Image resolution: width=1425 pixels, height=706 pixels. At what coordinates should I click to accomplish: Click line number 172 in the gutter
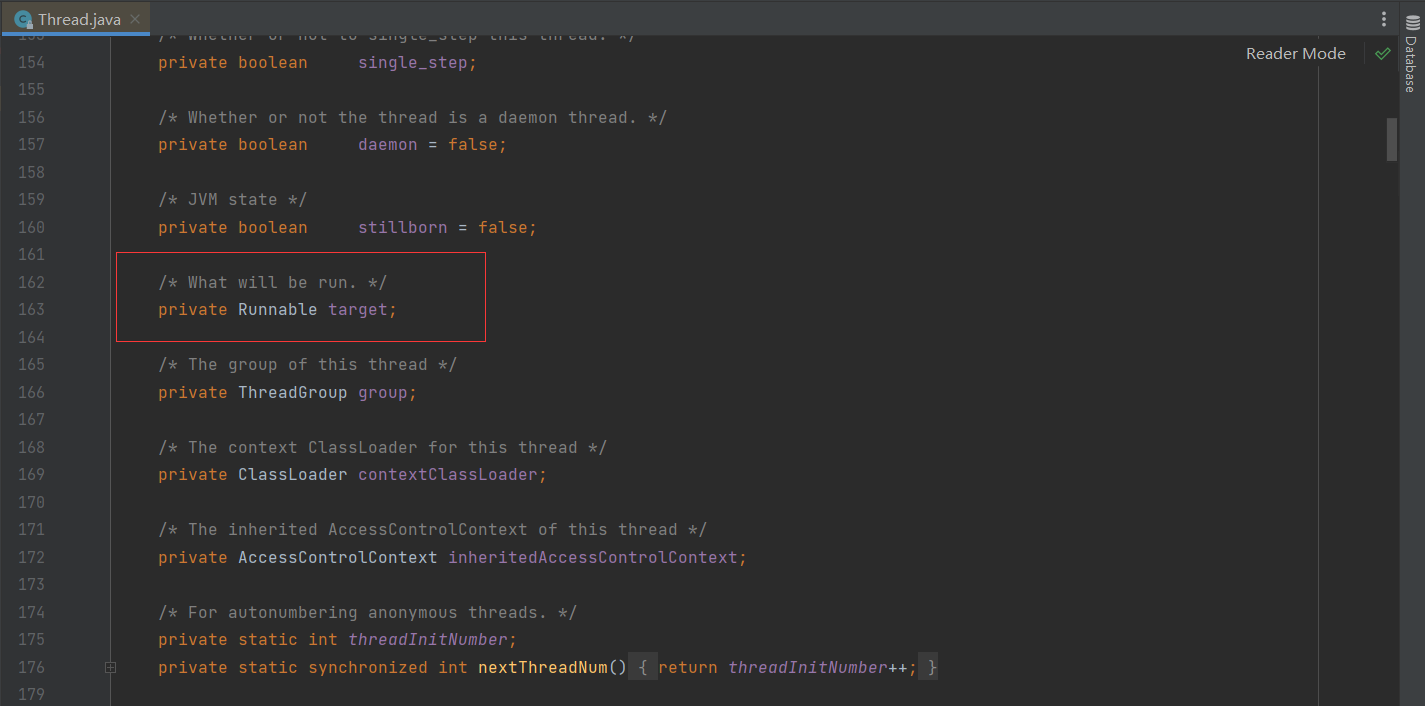pyautogui.click(x=32, y=557)
